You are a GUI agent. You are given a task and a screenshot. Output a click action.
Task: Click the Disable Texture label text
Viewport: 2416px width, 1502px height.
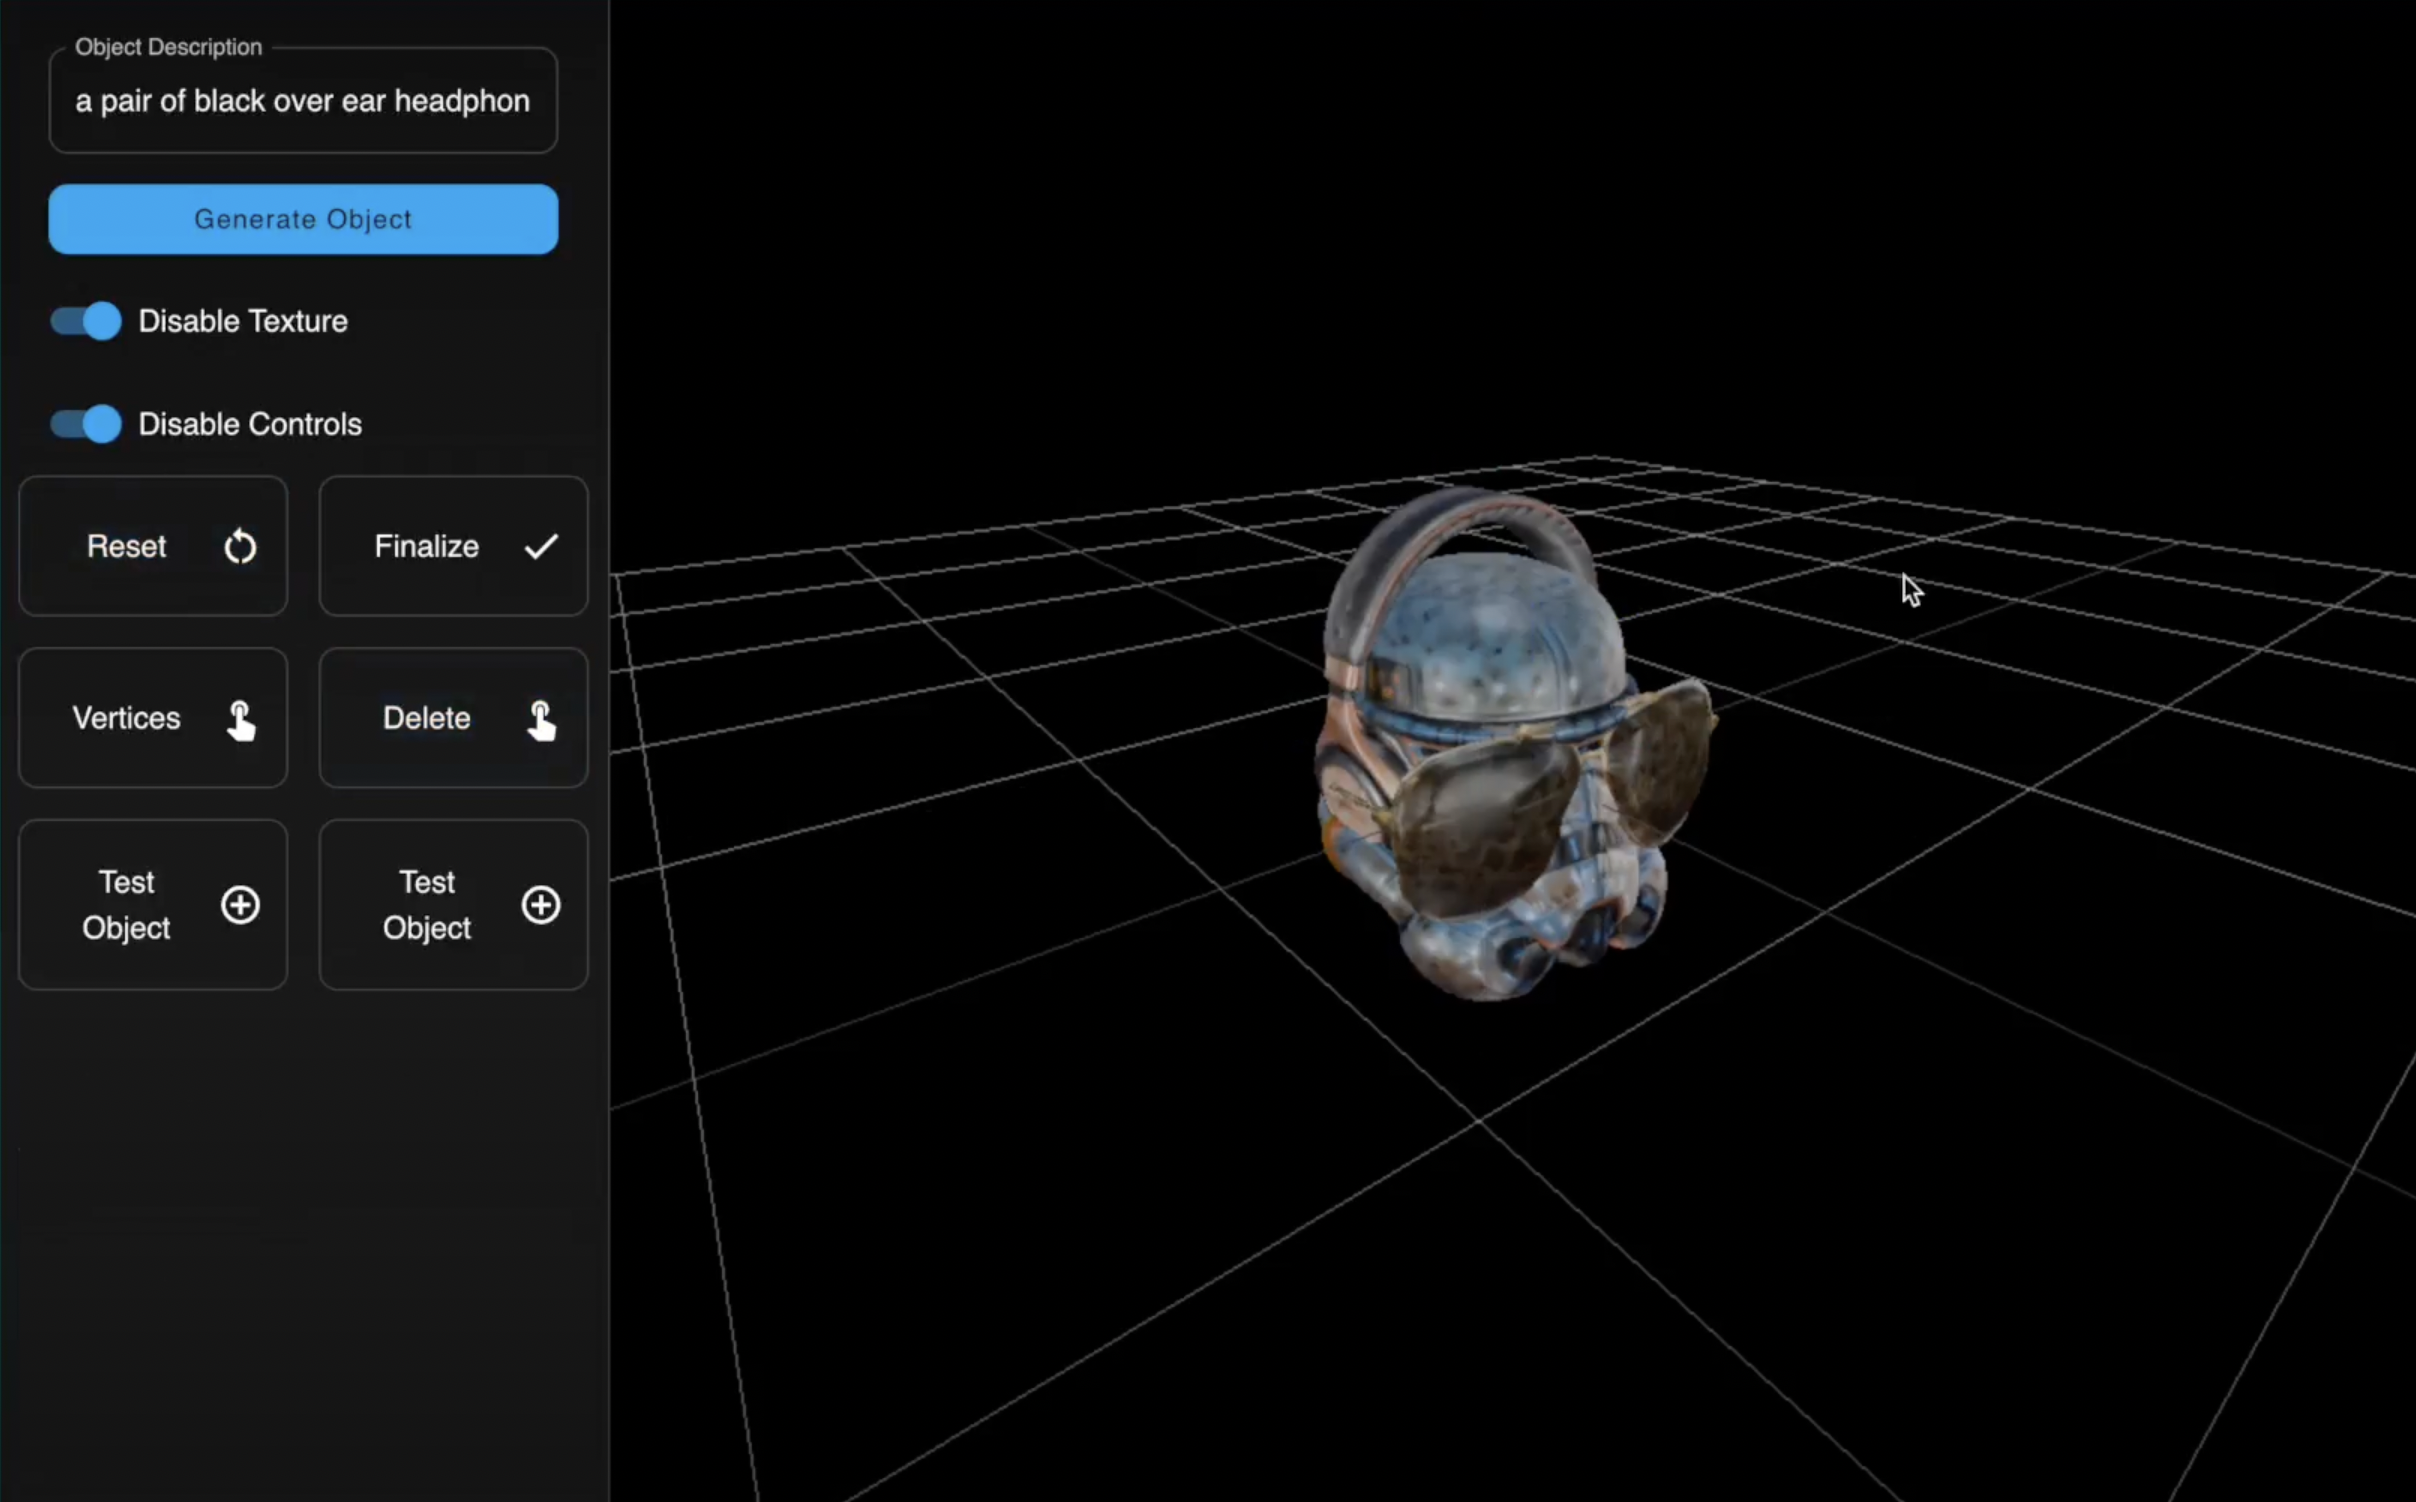tap(243, 321)
